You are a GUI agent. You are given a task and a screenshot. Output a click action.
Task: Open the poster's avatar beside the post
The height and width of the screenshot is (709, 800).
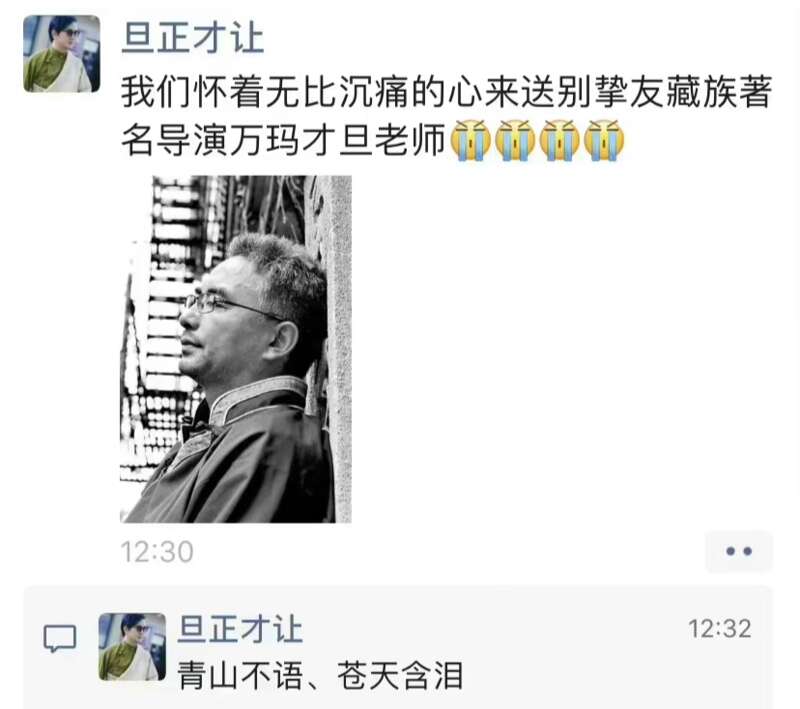(62, 54)
